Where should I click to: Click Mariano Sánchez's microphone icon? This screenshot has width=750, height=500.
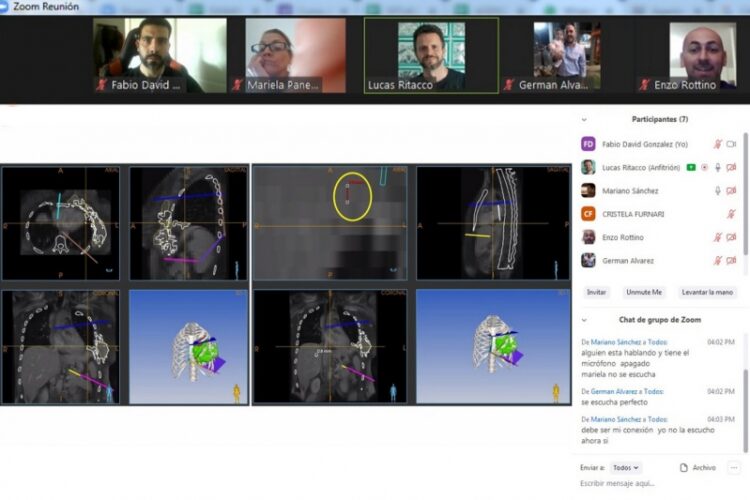pyautogui.click(x=717, y=191)
